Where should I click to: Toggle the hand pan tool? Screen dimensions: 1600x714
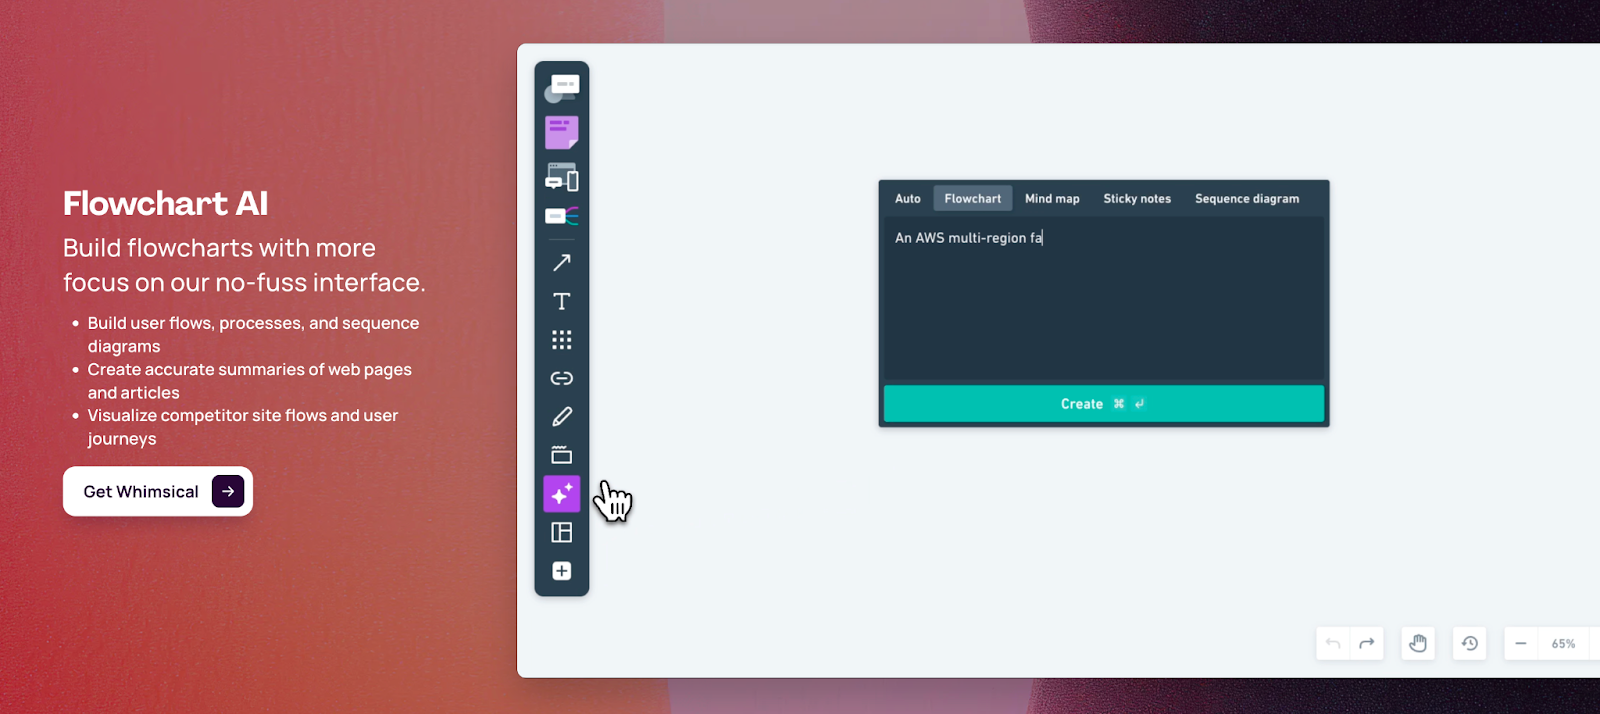(1417, 644)
